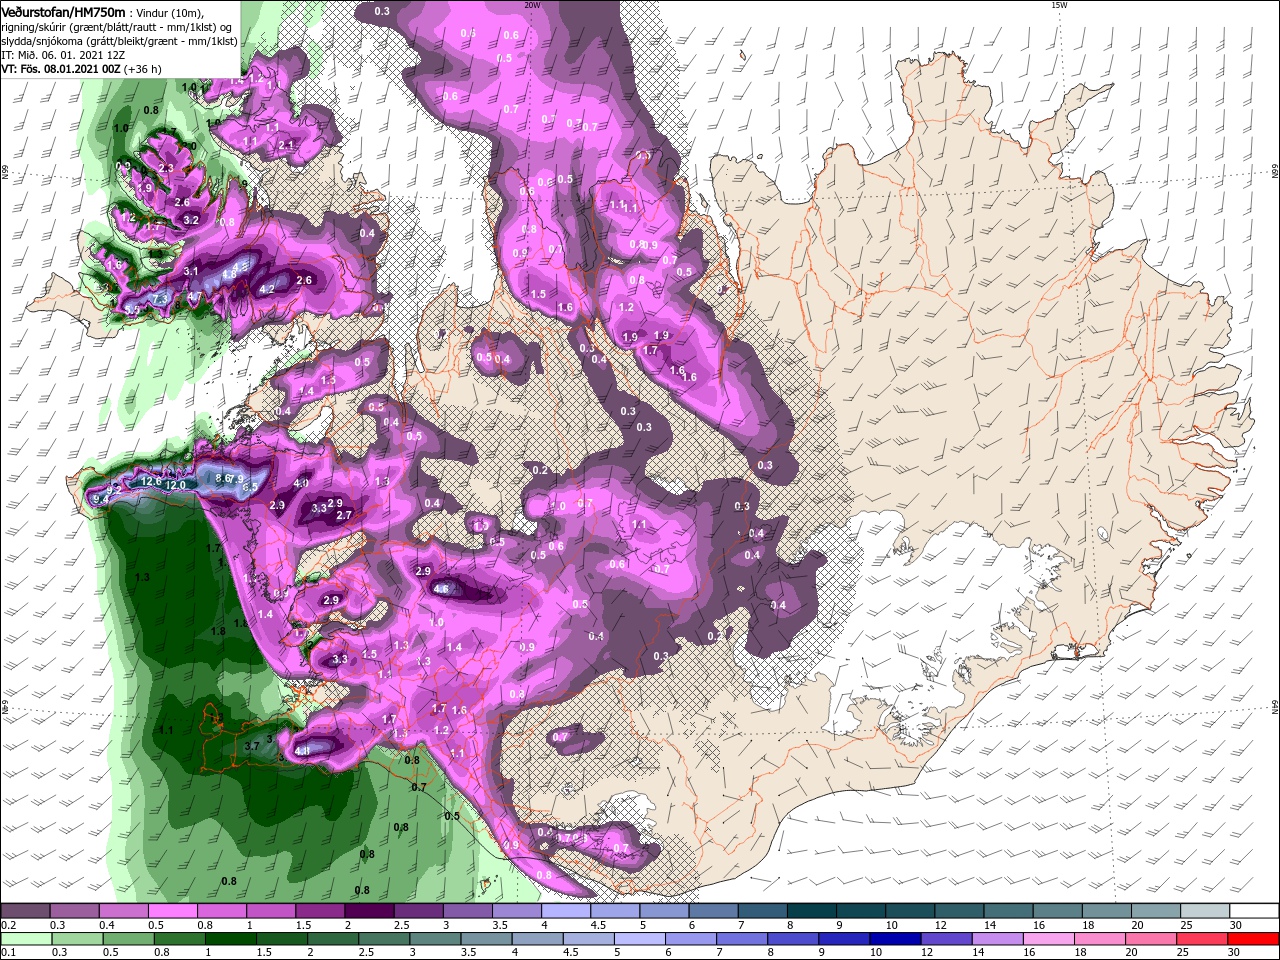Click the '0.1' label on the bottom legend row
1280x960 pixels.
tap(8, 954)
